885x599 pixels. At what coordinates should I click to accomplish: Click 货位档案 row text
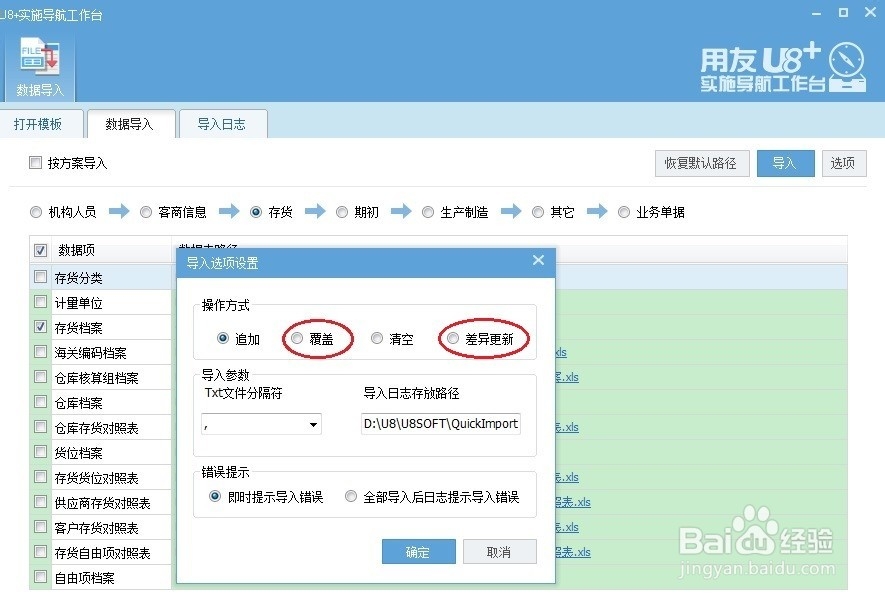pyautogui.click(x=78, y=453)
